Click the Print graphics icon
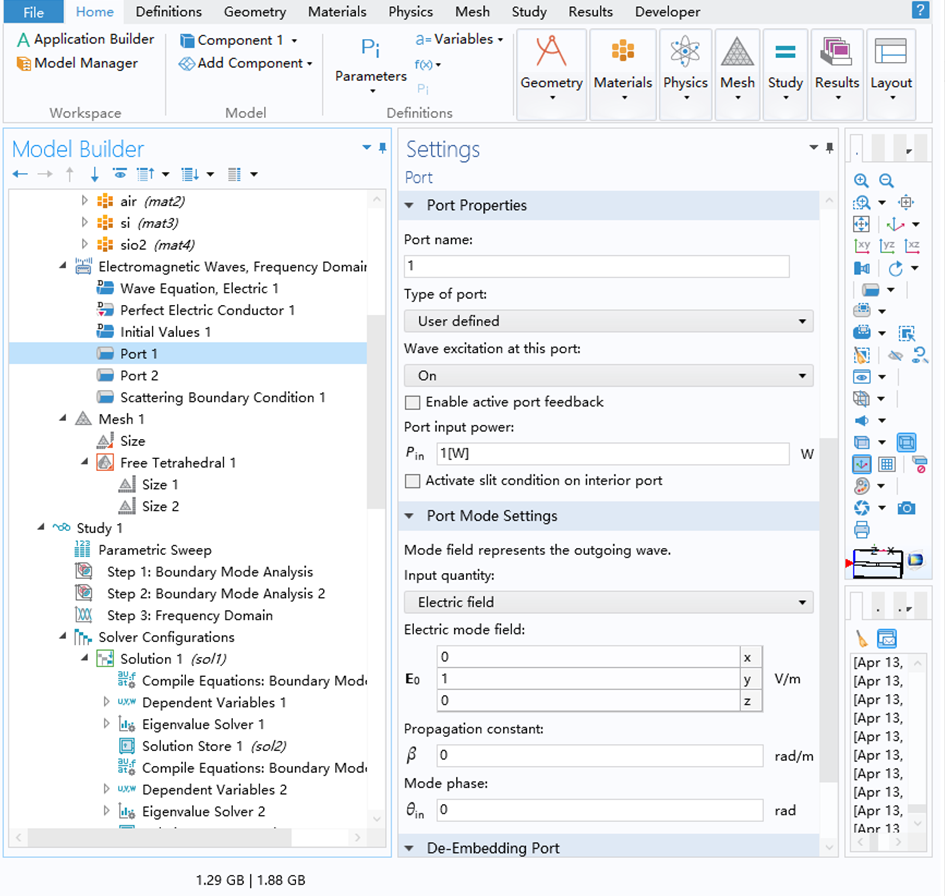The width and height of the screenshot is (945, 896). tap(862, 530)
